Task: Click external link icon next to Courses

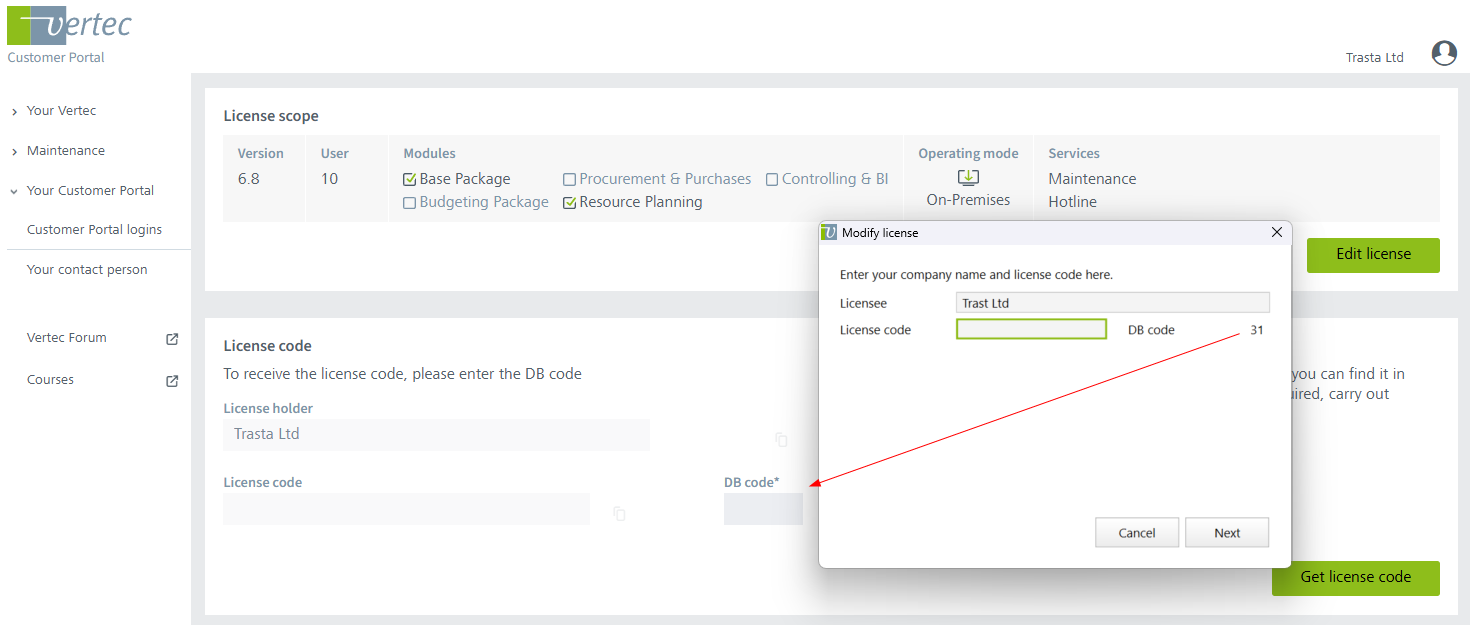Action: (x=172, y=381)
